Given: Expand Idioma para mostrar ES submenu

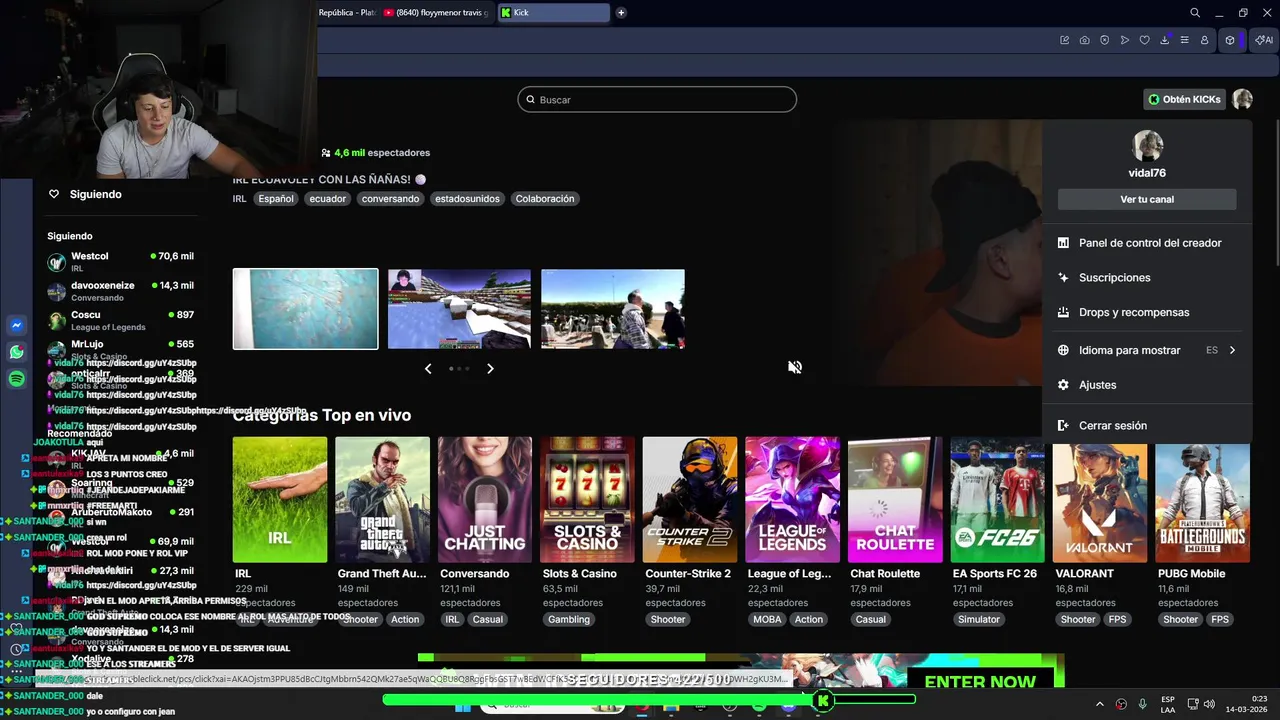Looking at the screenshot, I should 1147,350.
